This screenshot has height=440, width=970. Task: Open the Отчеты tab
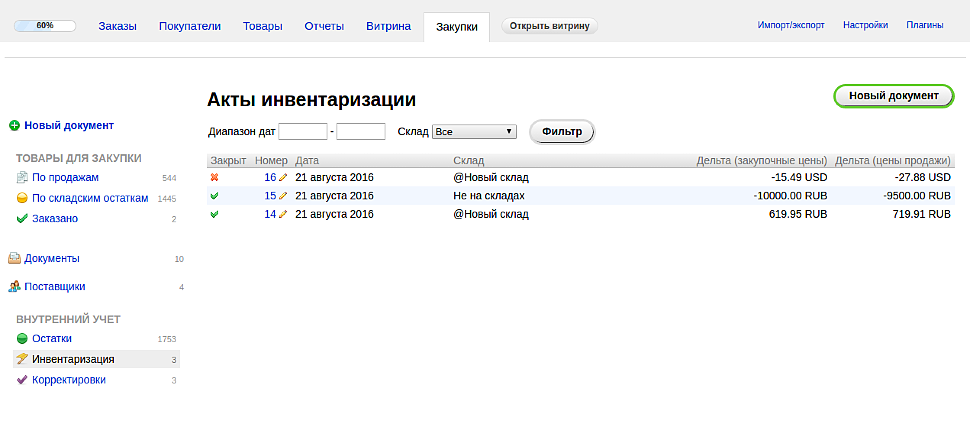(x=324, y=26)
